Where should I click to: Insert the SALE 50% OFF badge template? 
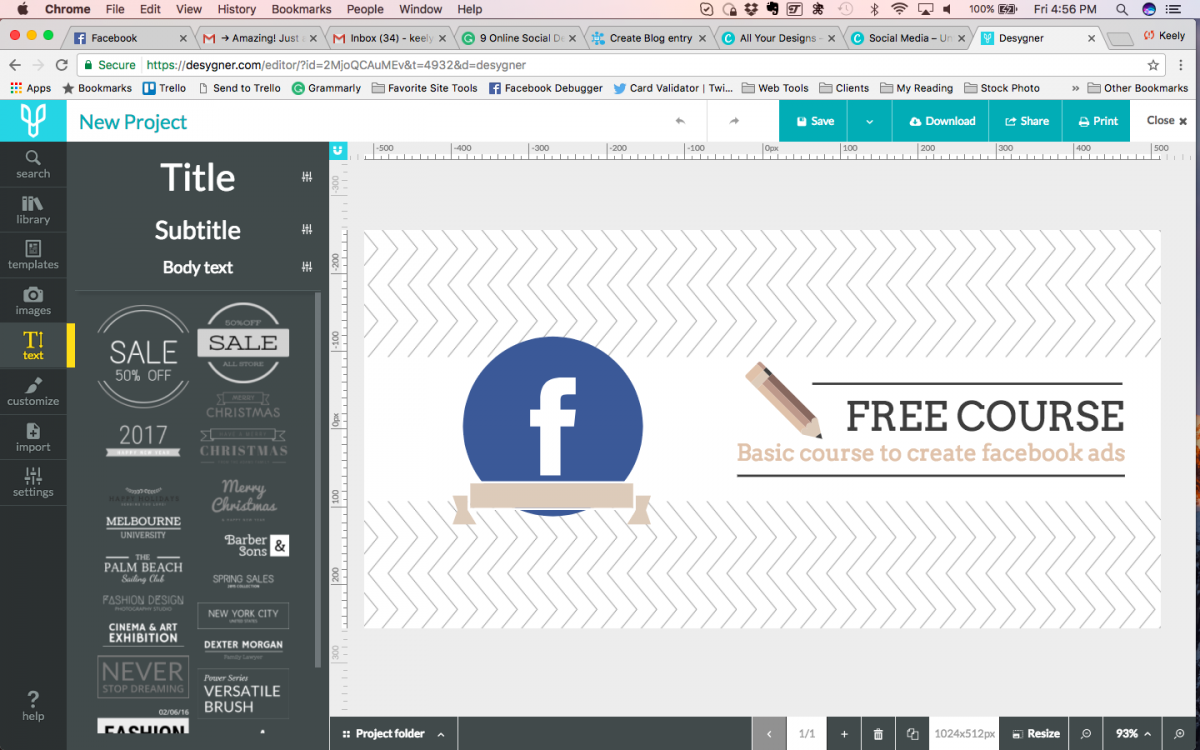coord(142,357)
